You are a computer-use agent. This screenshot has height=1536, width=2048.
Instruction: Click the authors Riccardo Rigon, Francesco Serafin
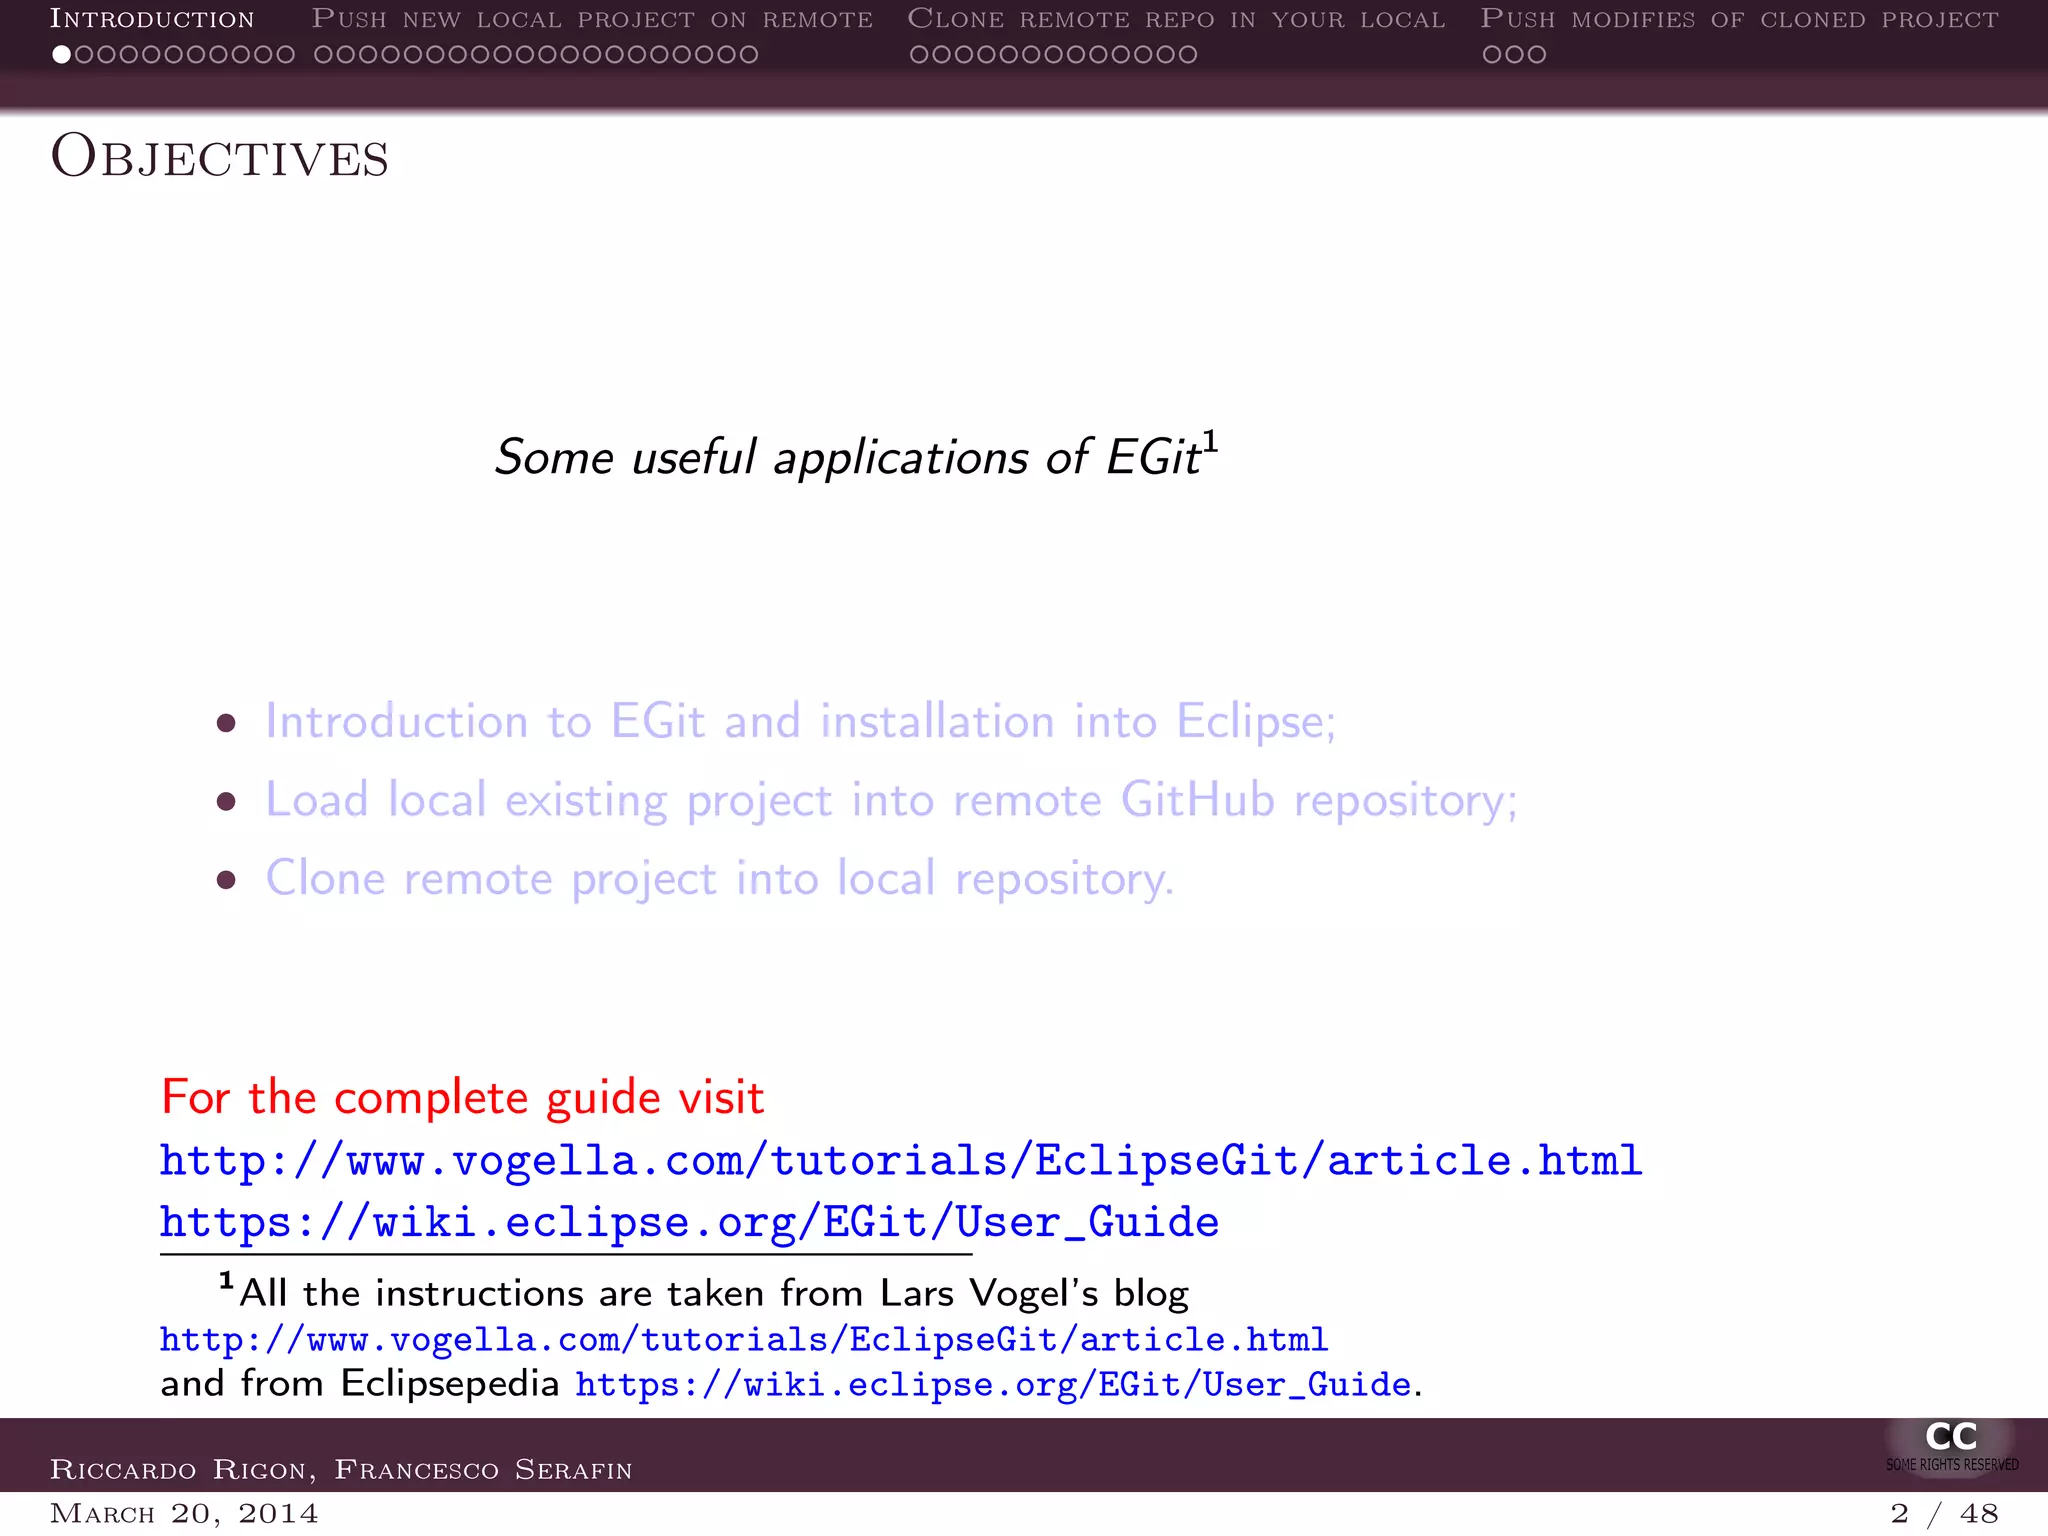coord(341,1469)
